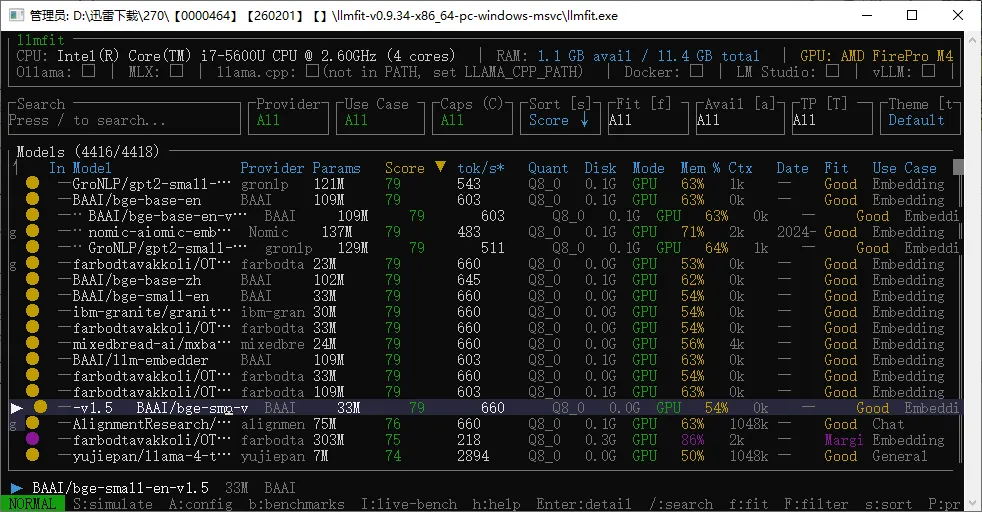Screen dimensions: 982x512
Task: Open the Fit [f] filter box
Action: (649, 116)
